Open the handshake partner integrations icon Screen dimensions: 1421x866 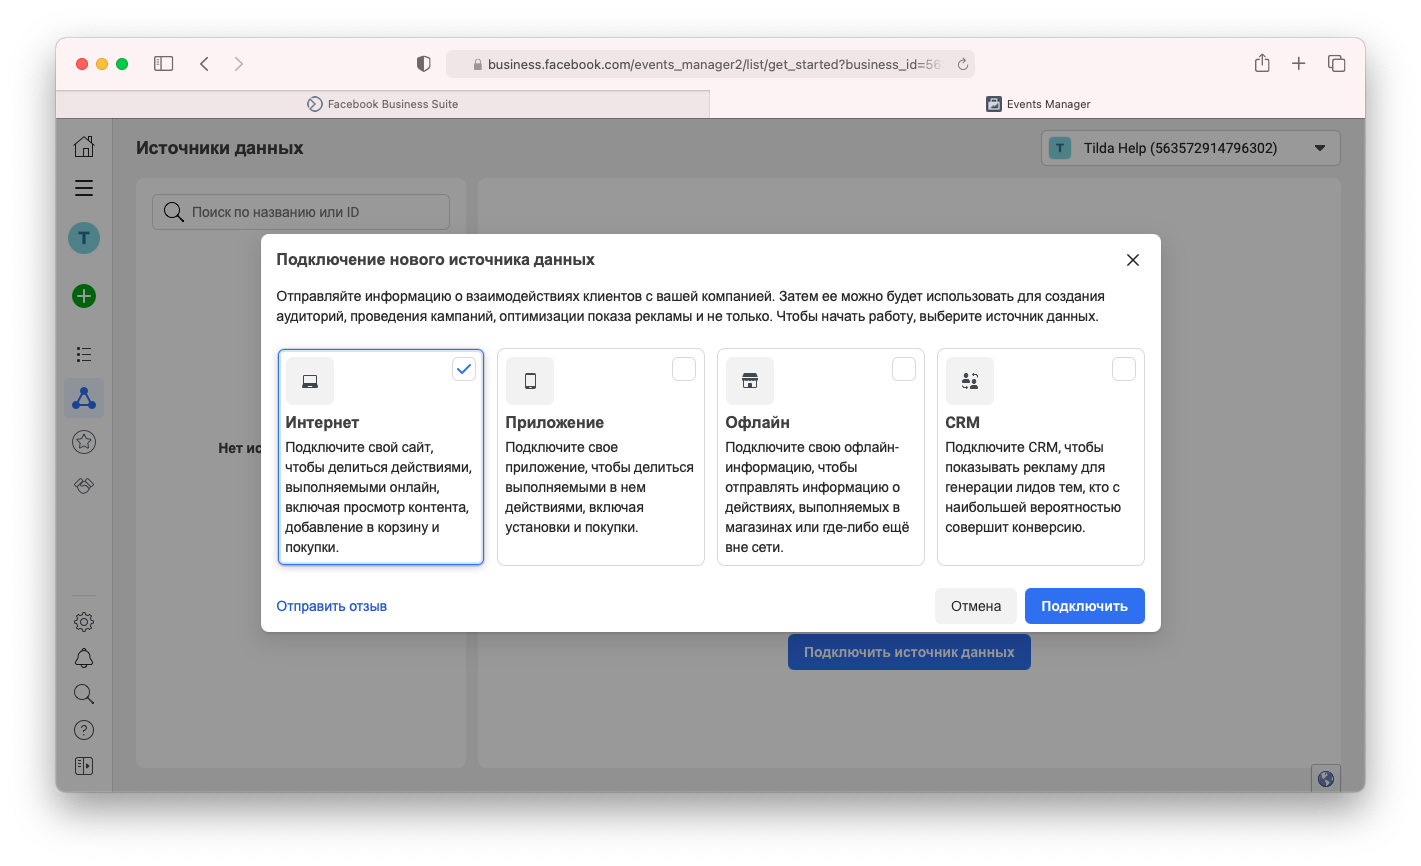pos(84,485)
